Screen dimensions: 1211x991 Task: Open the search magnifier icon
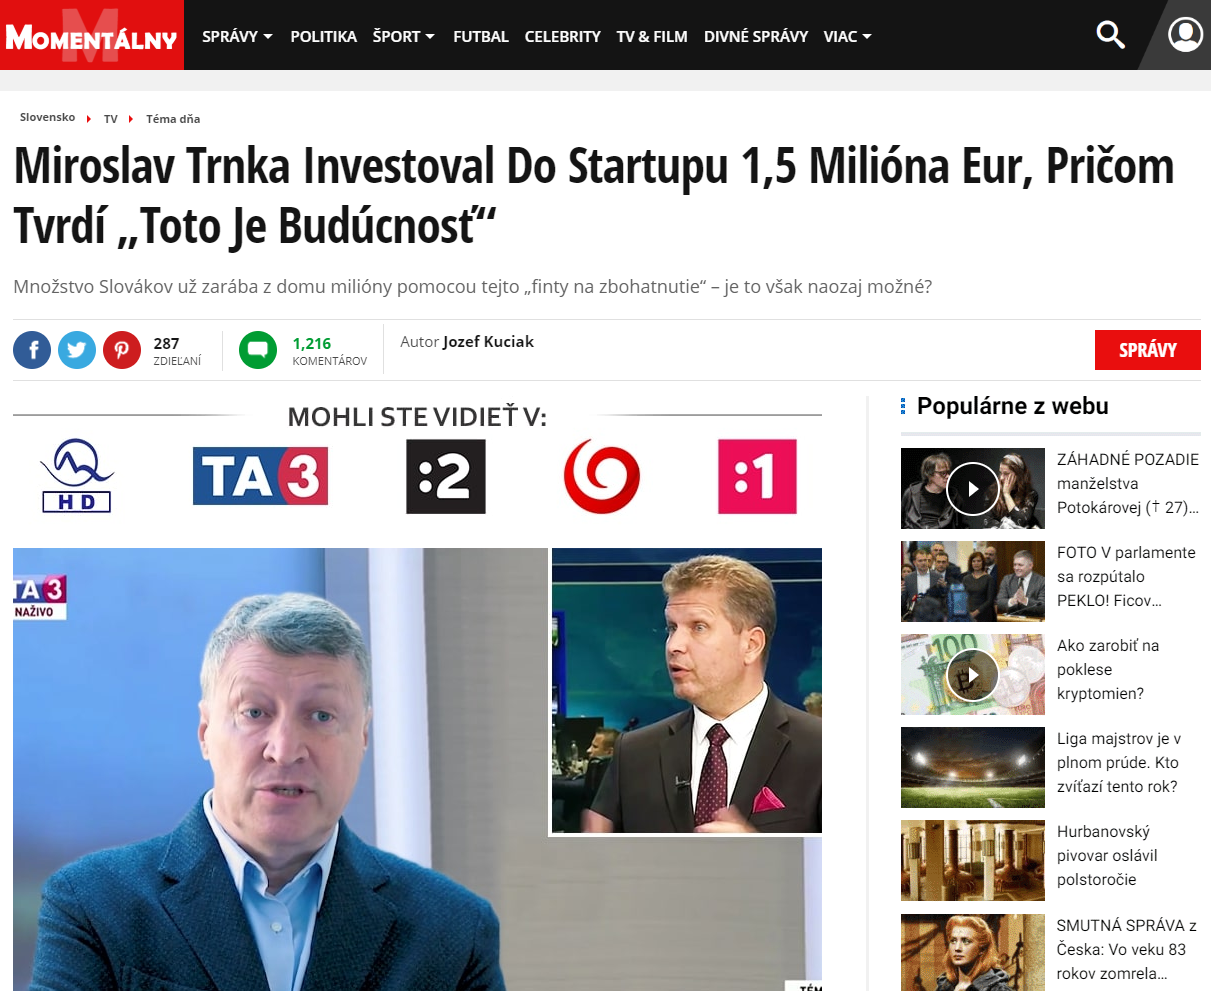tap(1110, 36)
